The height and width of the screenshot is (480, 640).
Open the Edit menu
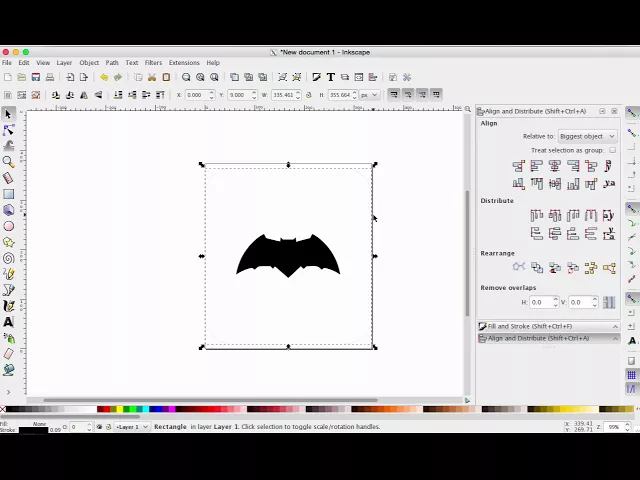coord(24,62)
